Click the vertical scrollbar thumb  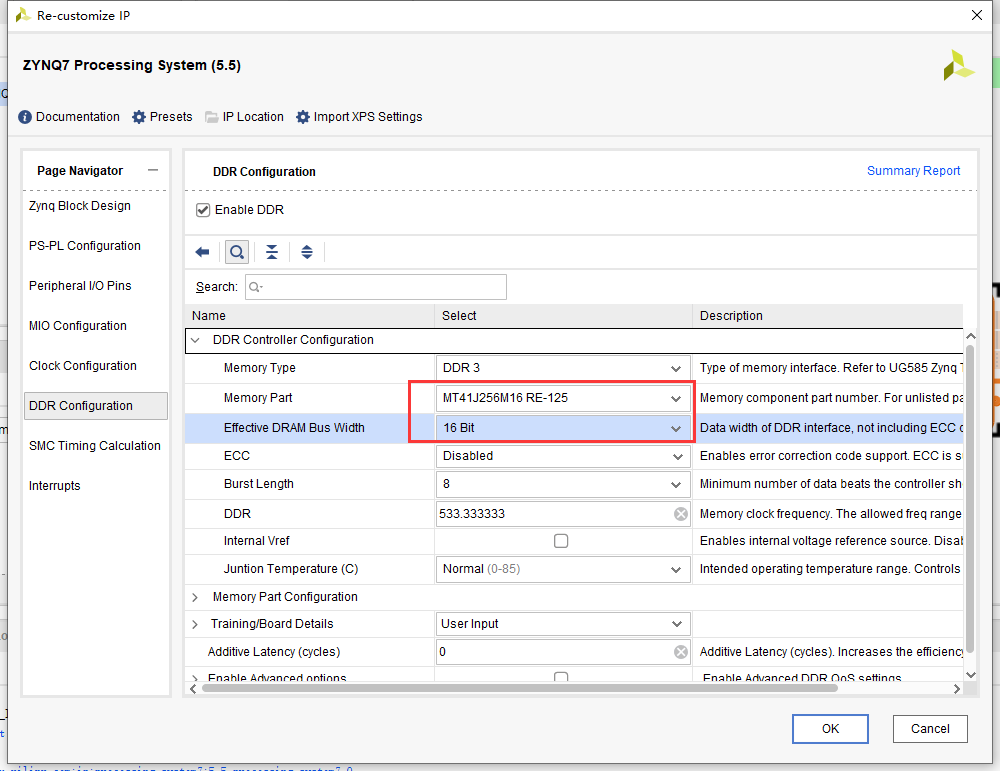point(970,499)
